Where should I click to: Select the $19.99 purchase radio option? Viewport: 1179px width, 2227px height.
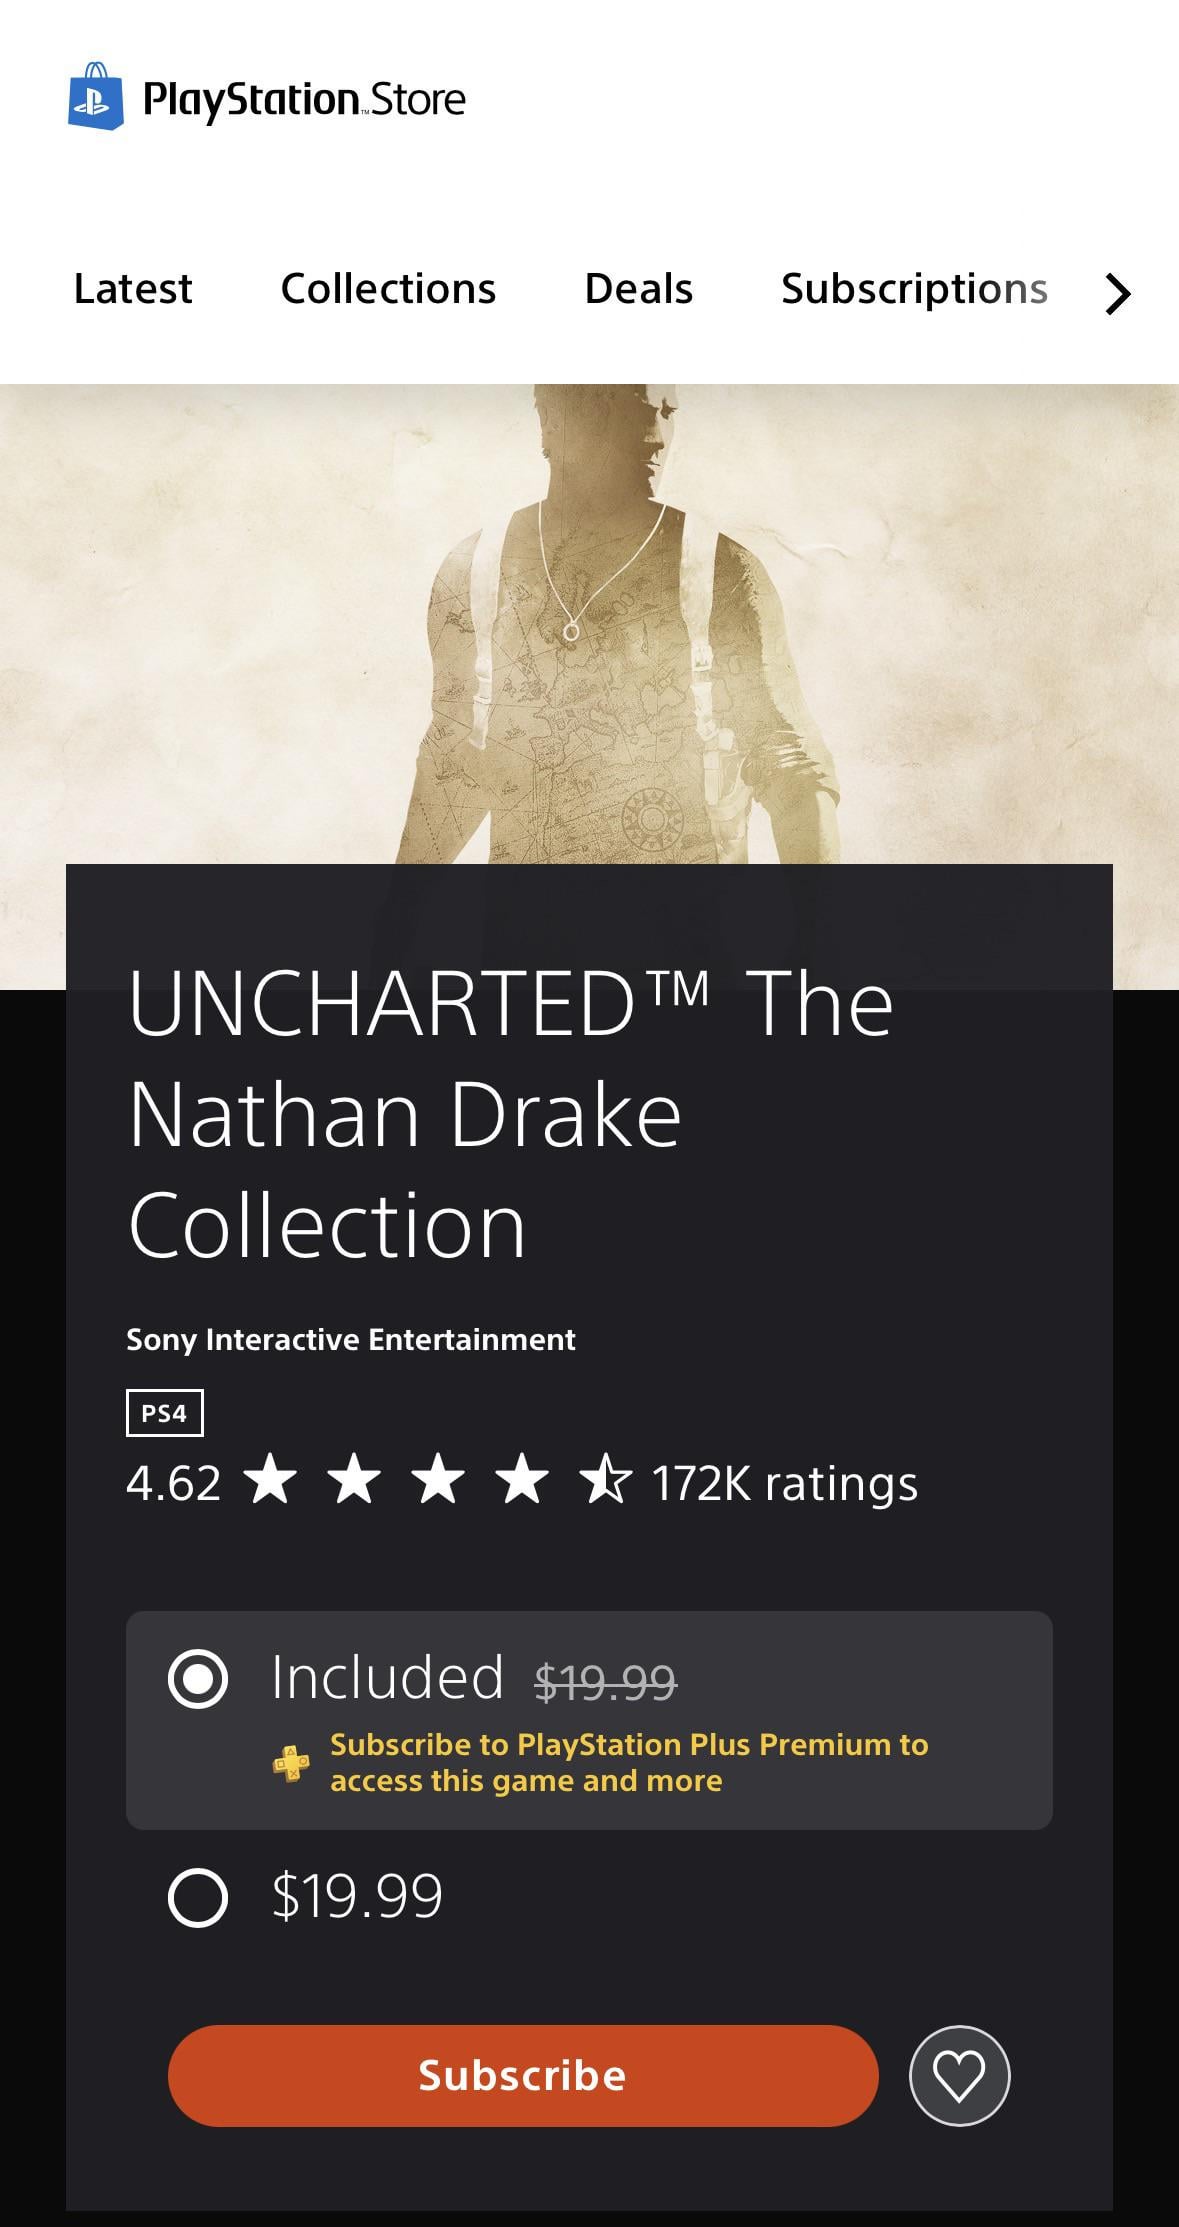pyautogui.click(x=198, y=1897)
